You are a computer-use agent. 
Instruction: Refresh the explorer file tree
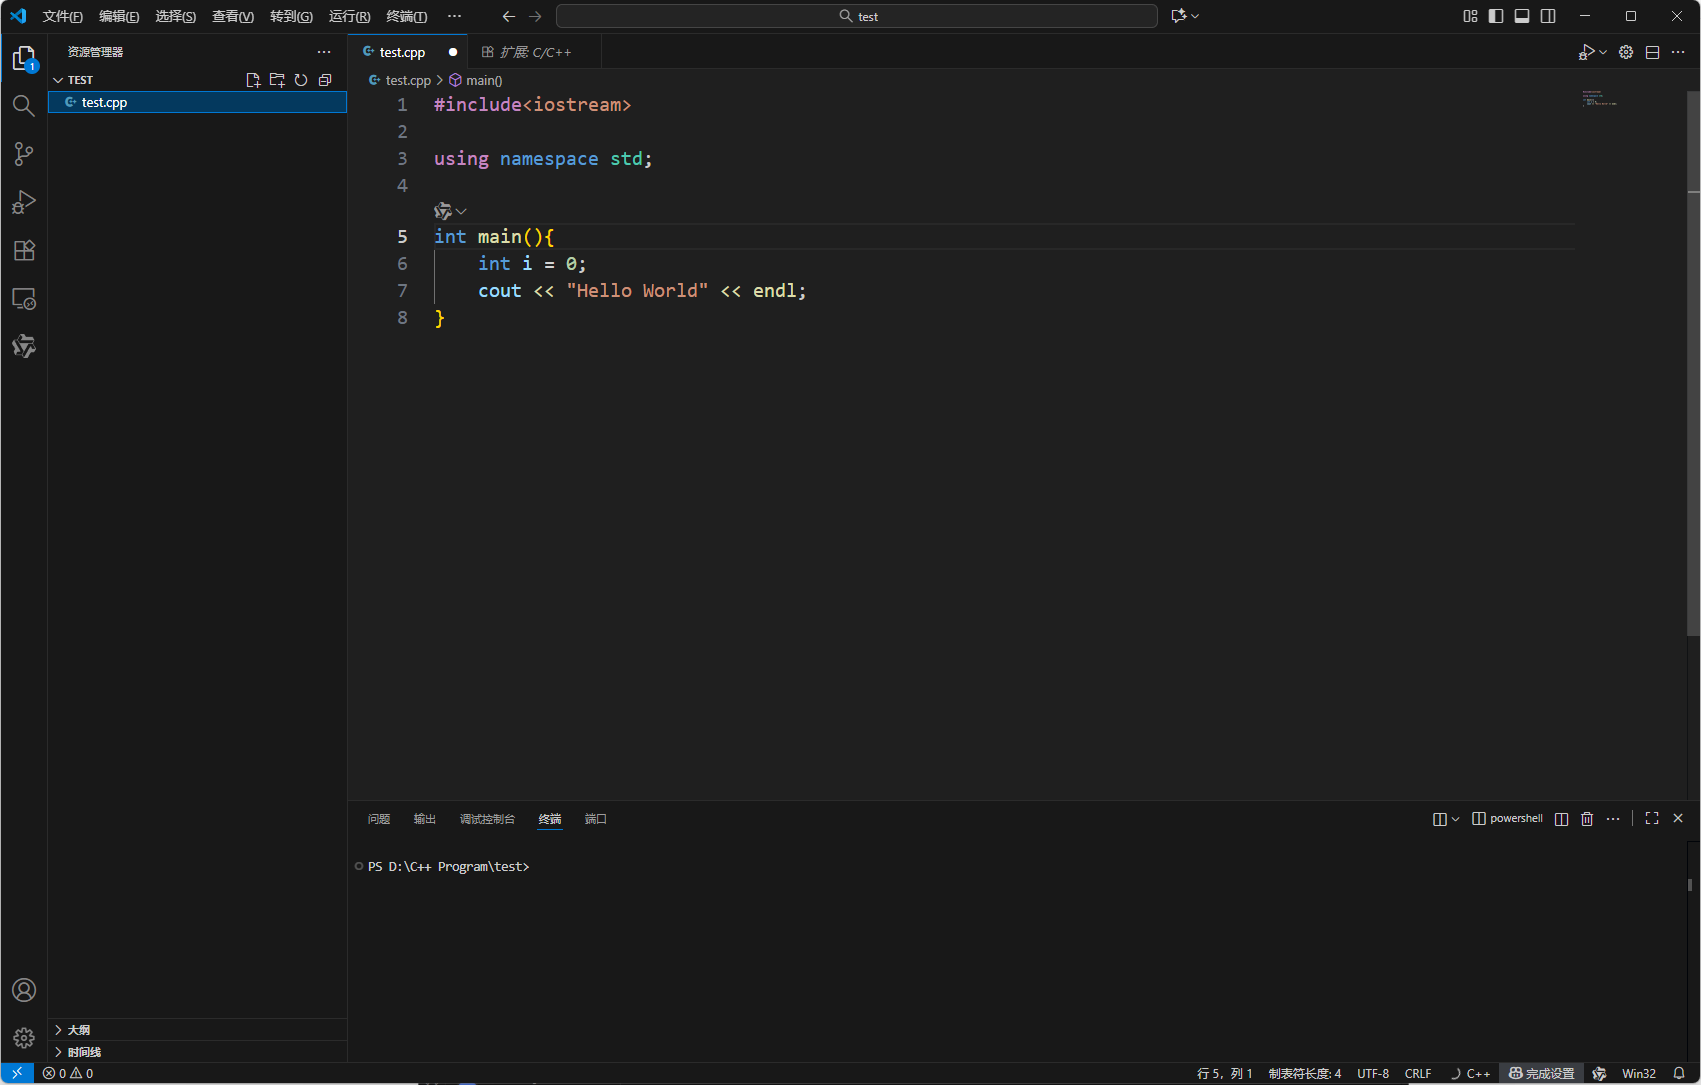[x=301, y=80]
